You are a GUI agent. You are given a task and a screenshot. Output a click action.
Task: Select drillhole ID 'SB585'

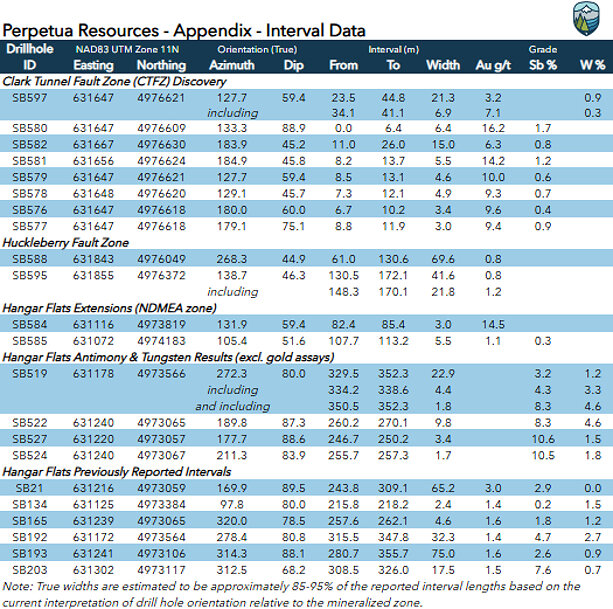click(x=30, y=341)
